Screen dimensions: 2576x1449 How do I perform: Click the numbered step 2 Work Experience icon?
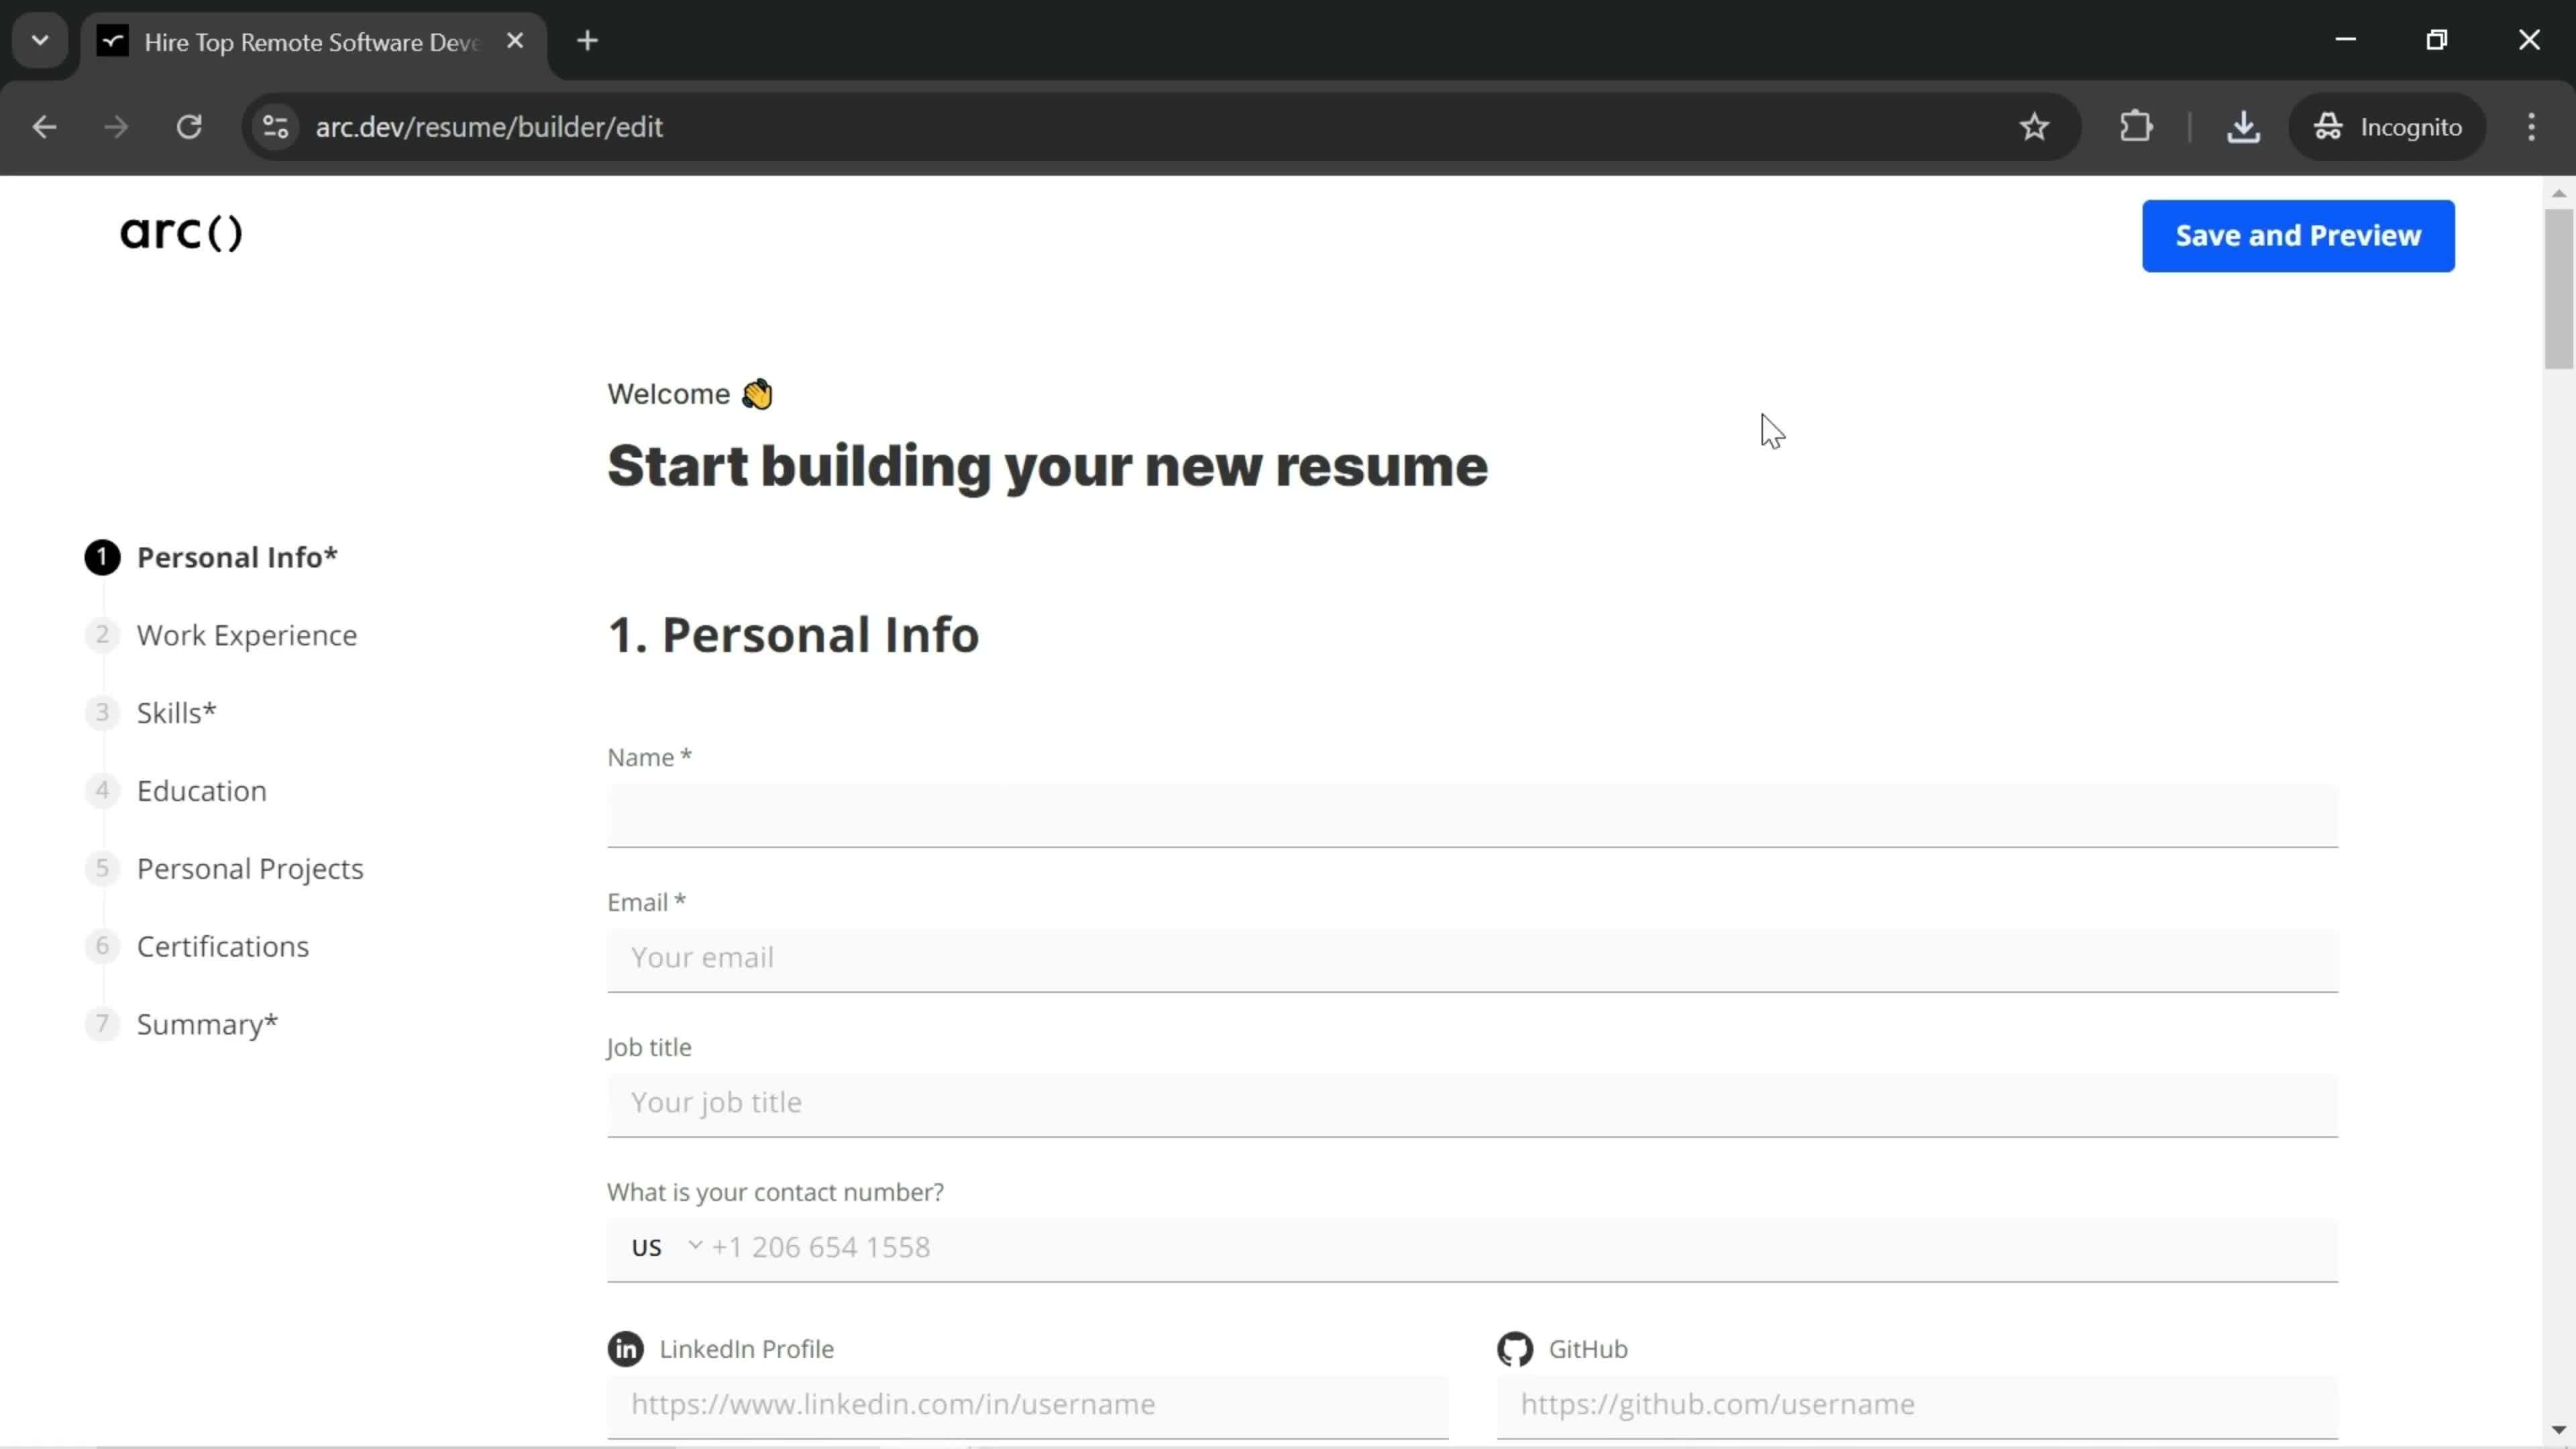pos(101,633)
